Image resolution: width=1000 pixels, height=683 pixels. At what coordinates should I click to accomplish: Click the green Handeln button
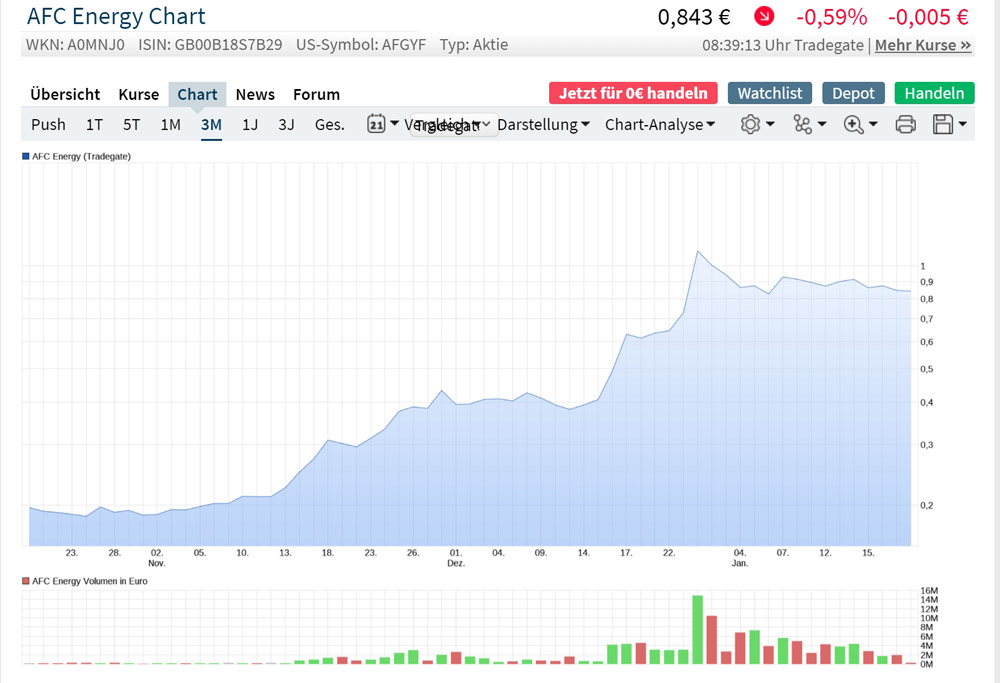tap(934, 93)
